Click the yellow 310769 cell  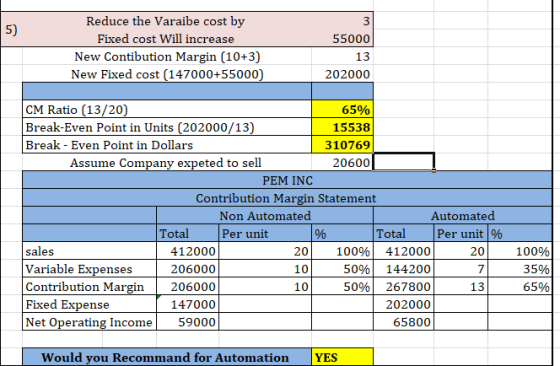coord(342,145)
